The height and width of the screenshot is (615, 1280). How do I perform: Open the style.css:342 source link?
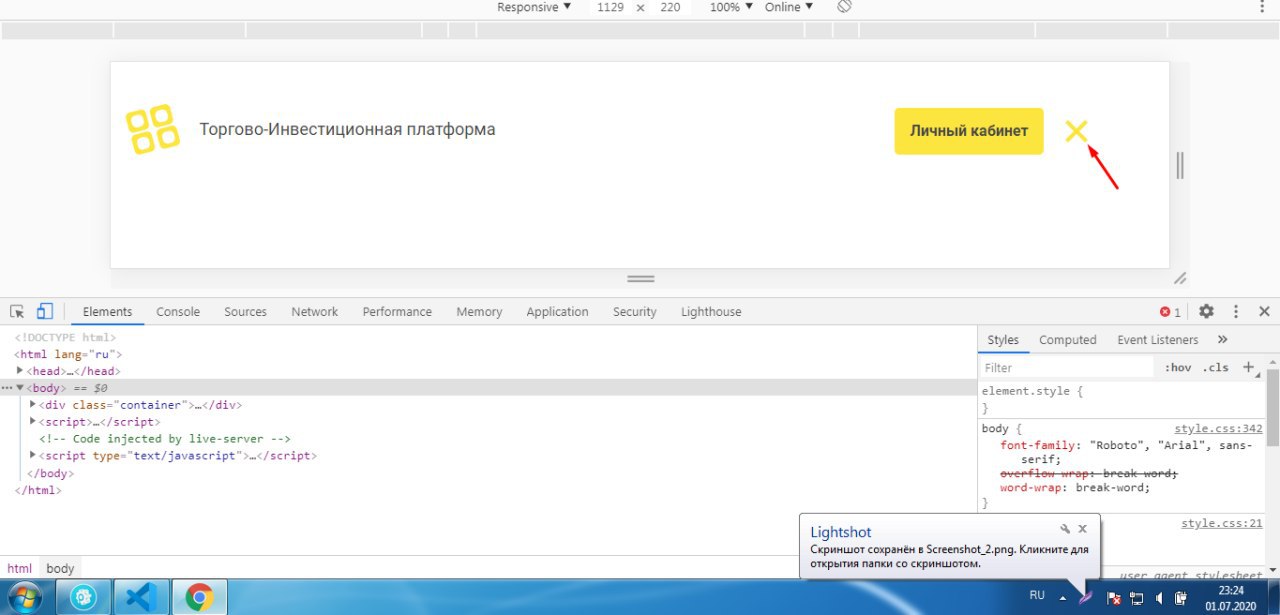(1218, 429)
